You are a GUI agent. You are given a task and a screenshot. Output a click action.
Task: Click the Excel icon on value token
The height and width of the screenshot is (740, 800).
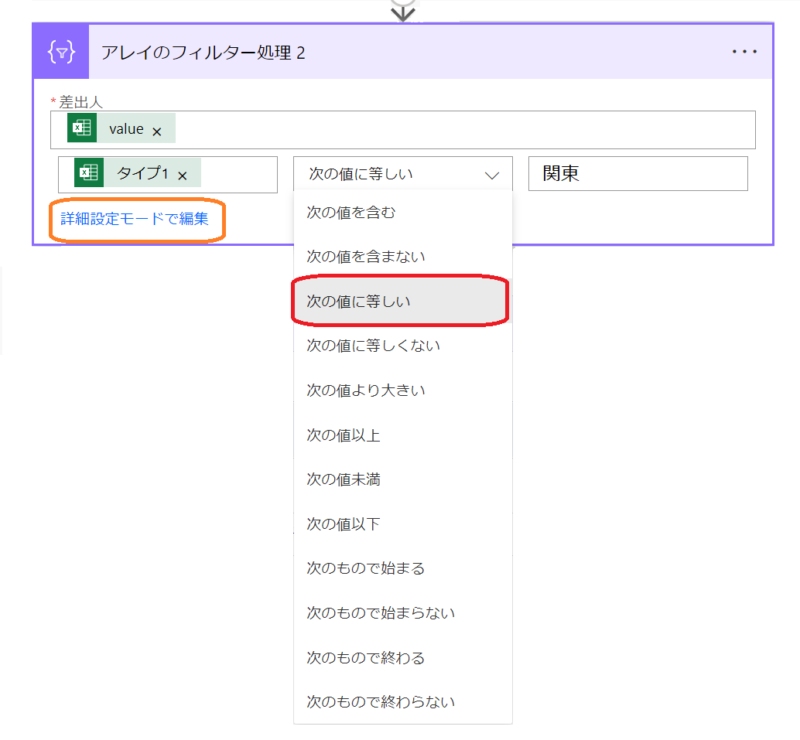[81, 129]
